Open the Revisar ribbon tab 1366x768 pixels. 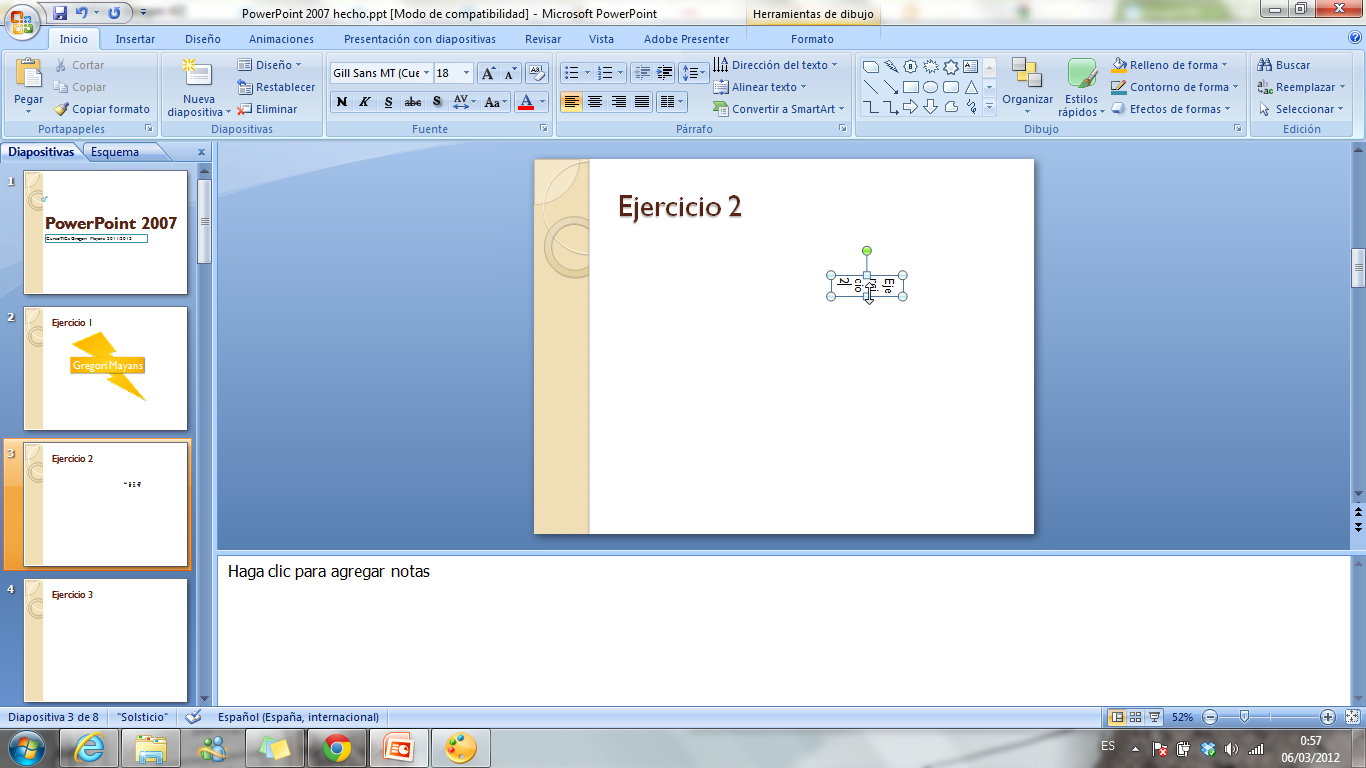tap(543, 39)
